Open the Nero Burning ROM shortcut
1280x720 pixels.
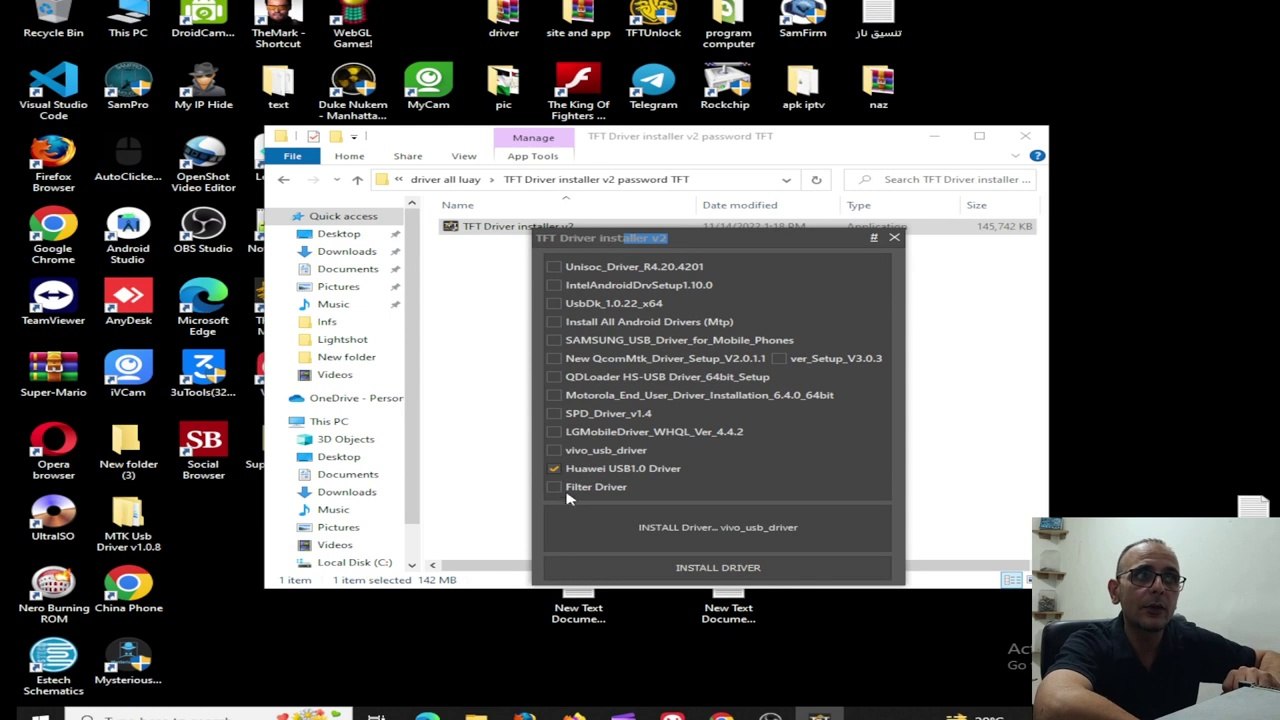click(x=53, y=596)
